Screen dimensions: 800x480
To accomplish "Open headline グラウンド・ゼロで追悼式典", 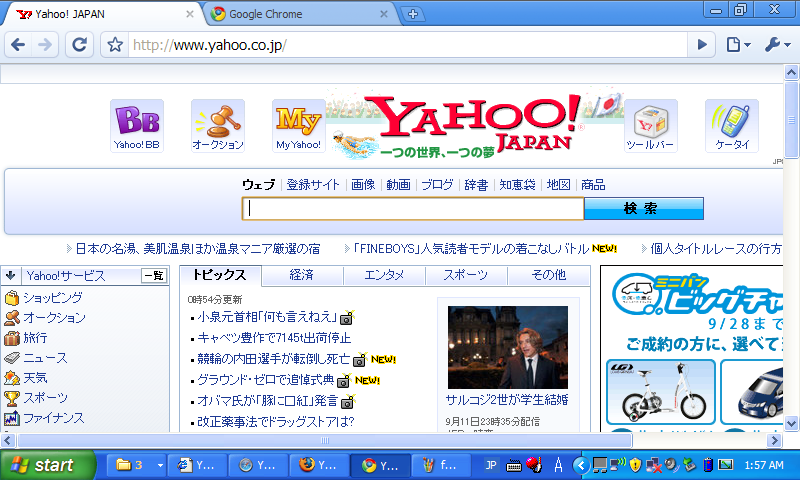I will click(265, 380).
